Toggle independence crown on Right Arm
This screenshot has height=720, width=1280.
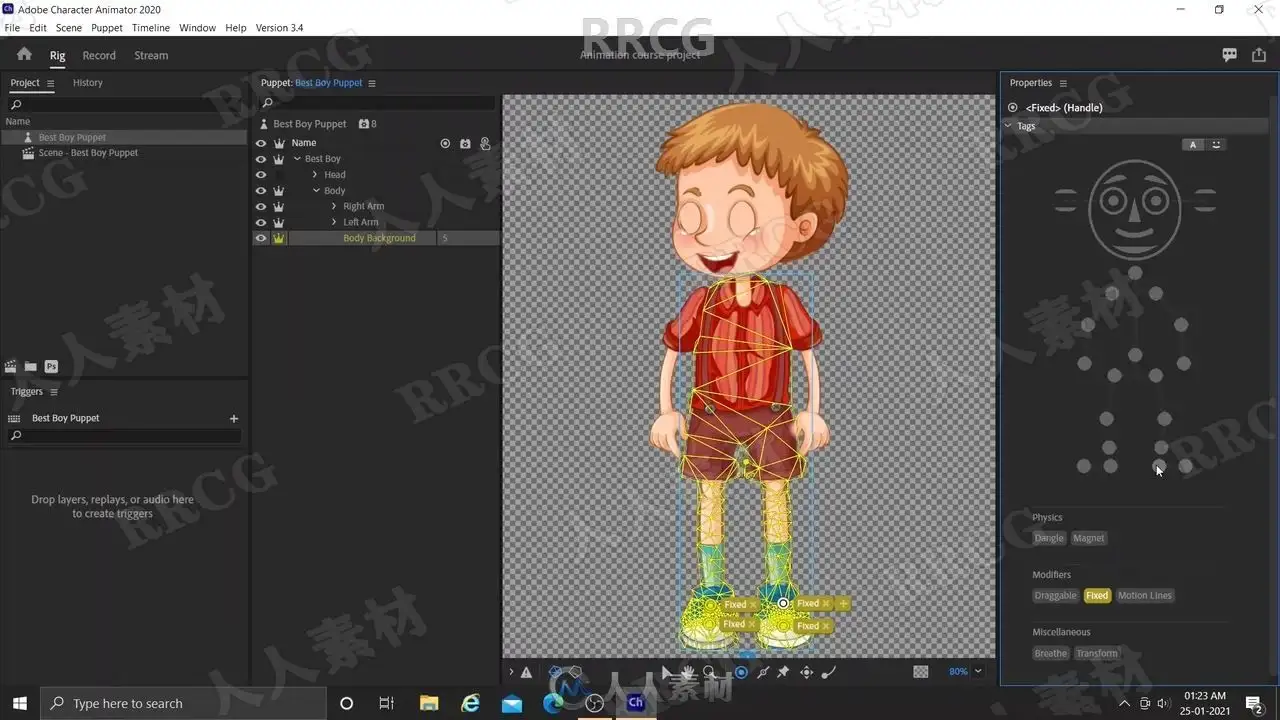pyautogui.click(x=279, y=207)
